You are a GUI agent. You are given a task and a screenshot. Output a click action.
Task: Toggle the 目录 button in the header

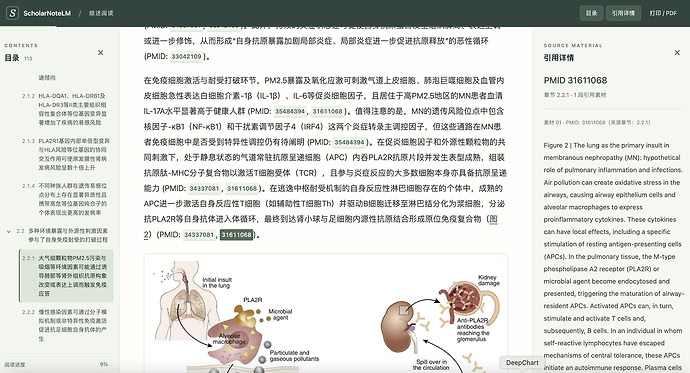point(591,13)
